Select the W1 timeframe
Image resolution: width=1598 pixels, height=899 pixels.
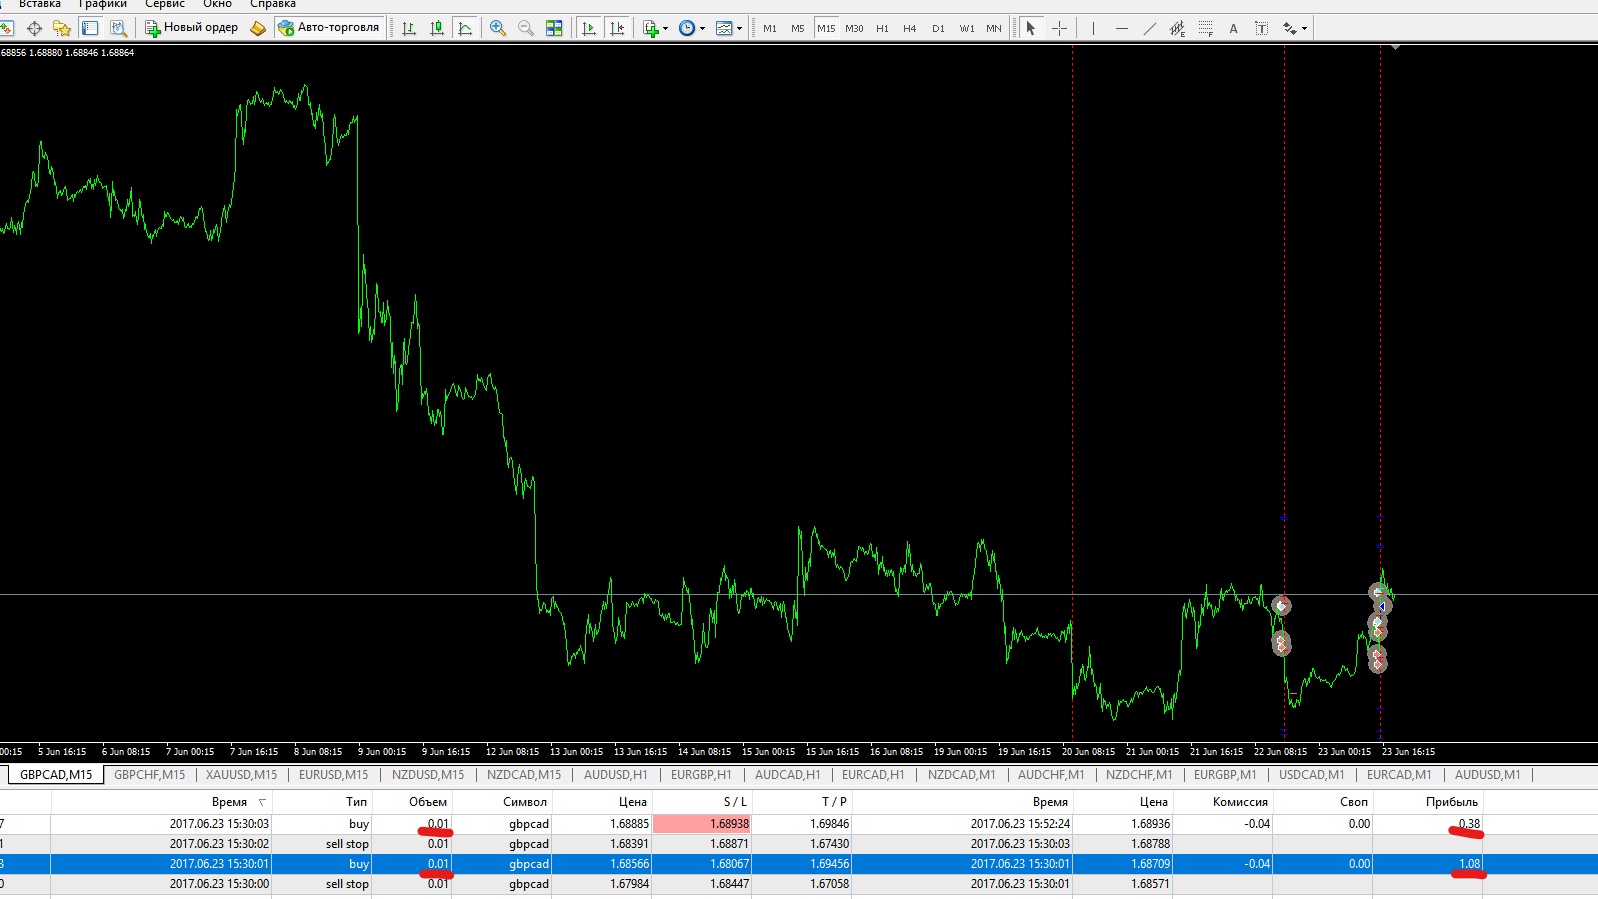coord(967,28)
